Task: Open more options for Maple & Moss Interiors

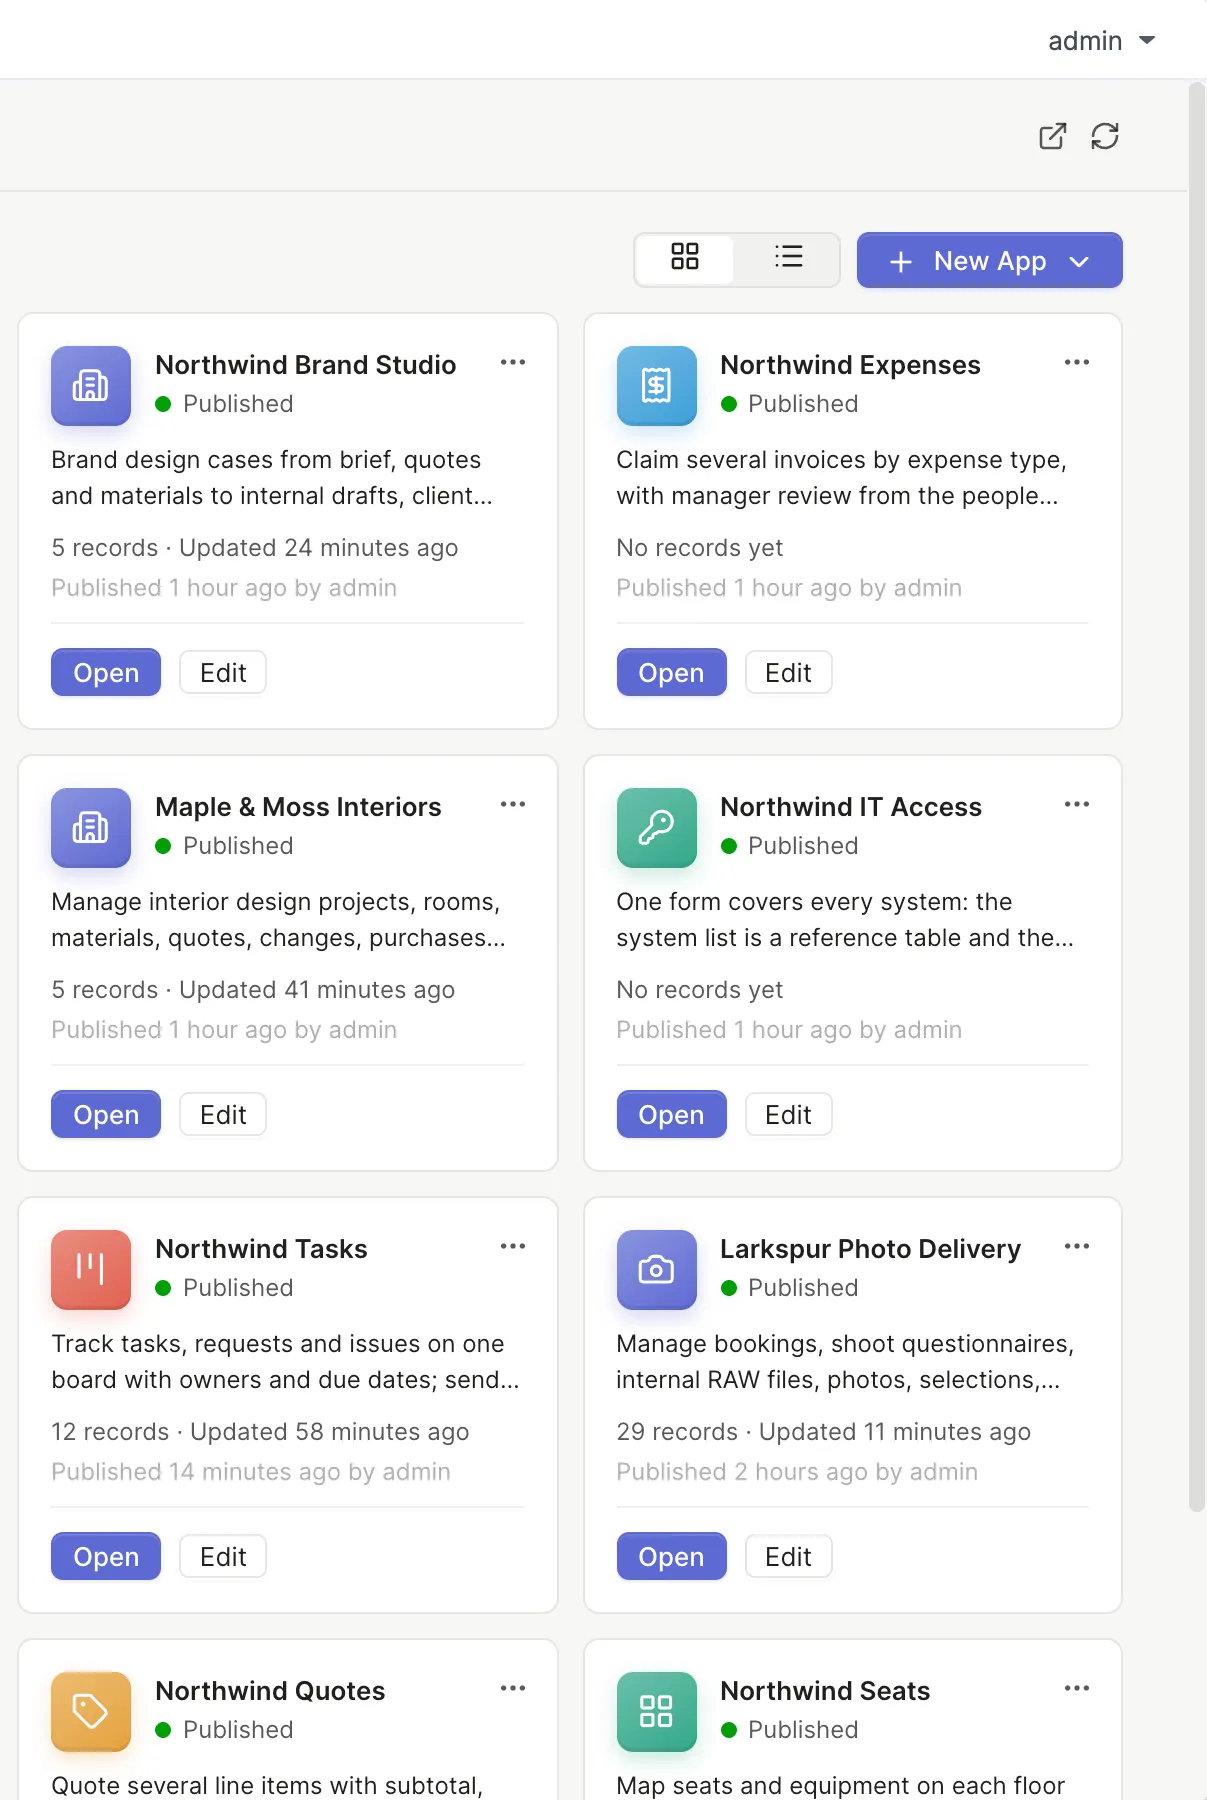Action: point(513,804)
